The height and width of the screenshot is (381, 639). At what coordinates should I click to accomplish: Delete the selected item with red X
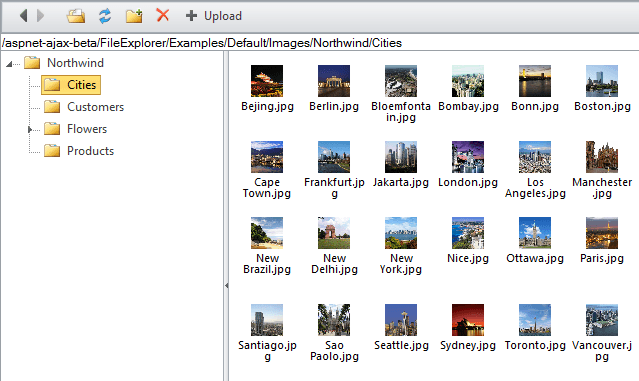click(163, 15)
